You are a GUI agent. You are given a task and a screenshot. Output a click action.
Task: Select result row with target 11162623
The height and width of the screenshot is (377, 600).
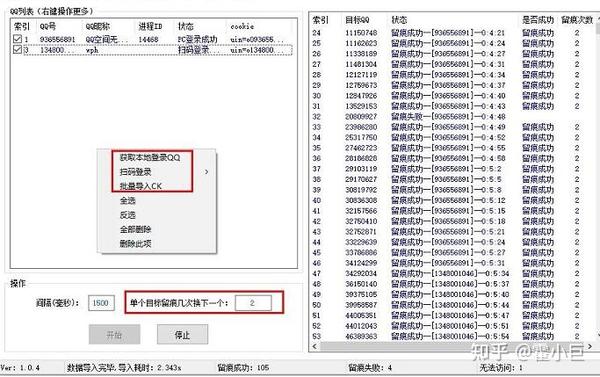(x=452, y=43)
